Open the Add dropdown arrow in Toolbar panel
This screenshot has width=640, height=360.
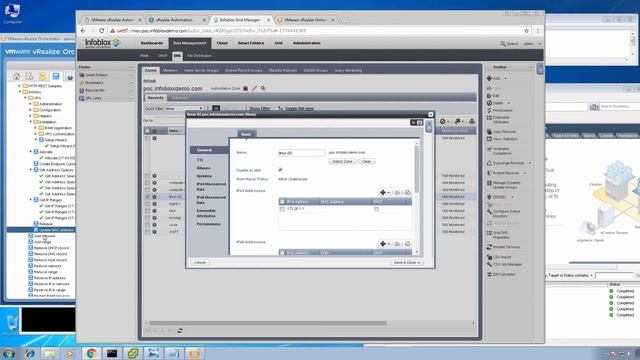pyautogui.click(x=505, y=78)
